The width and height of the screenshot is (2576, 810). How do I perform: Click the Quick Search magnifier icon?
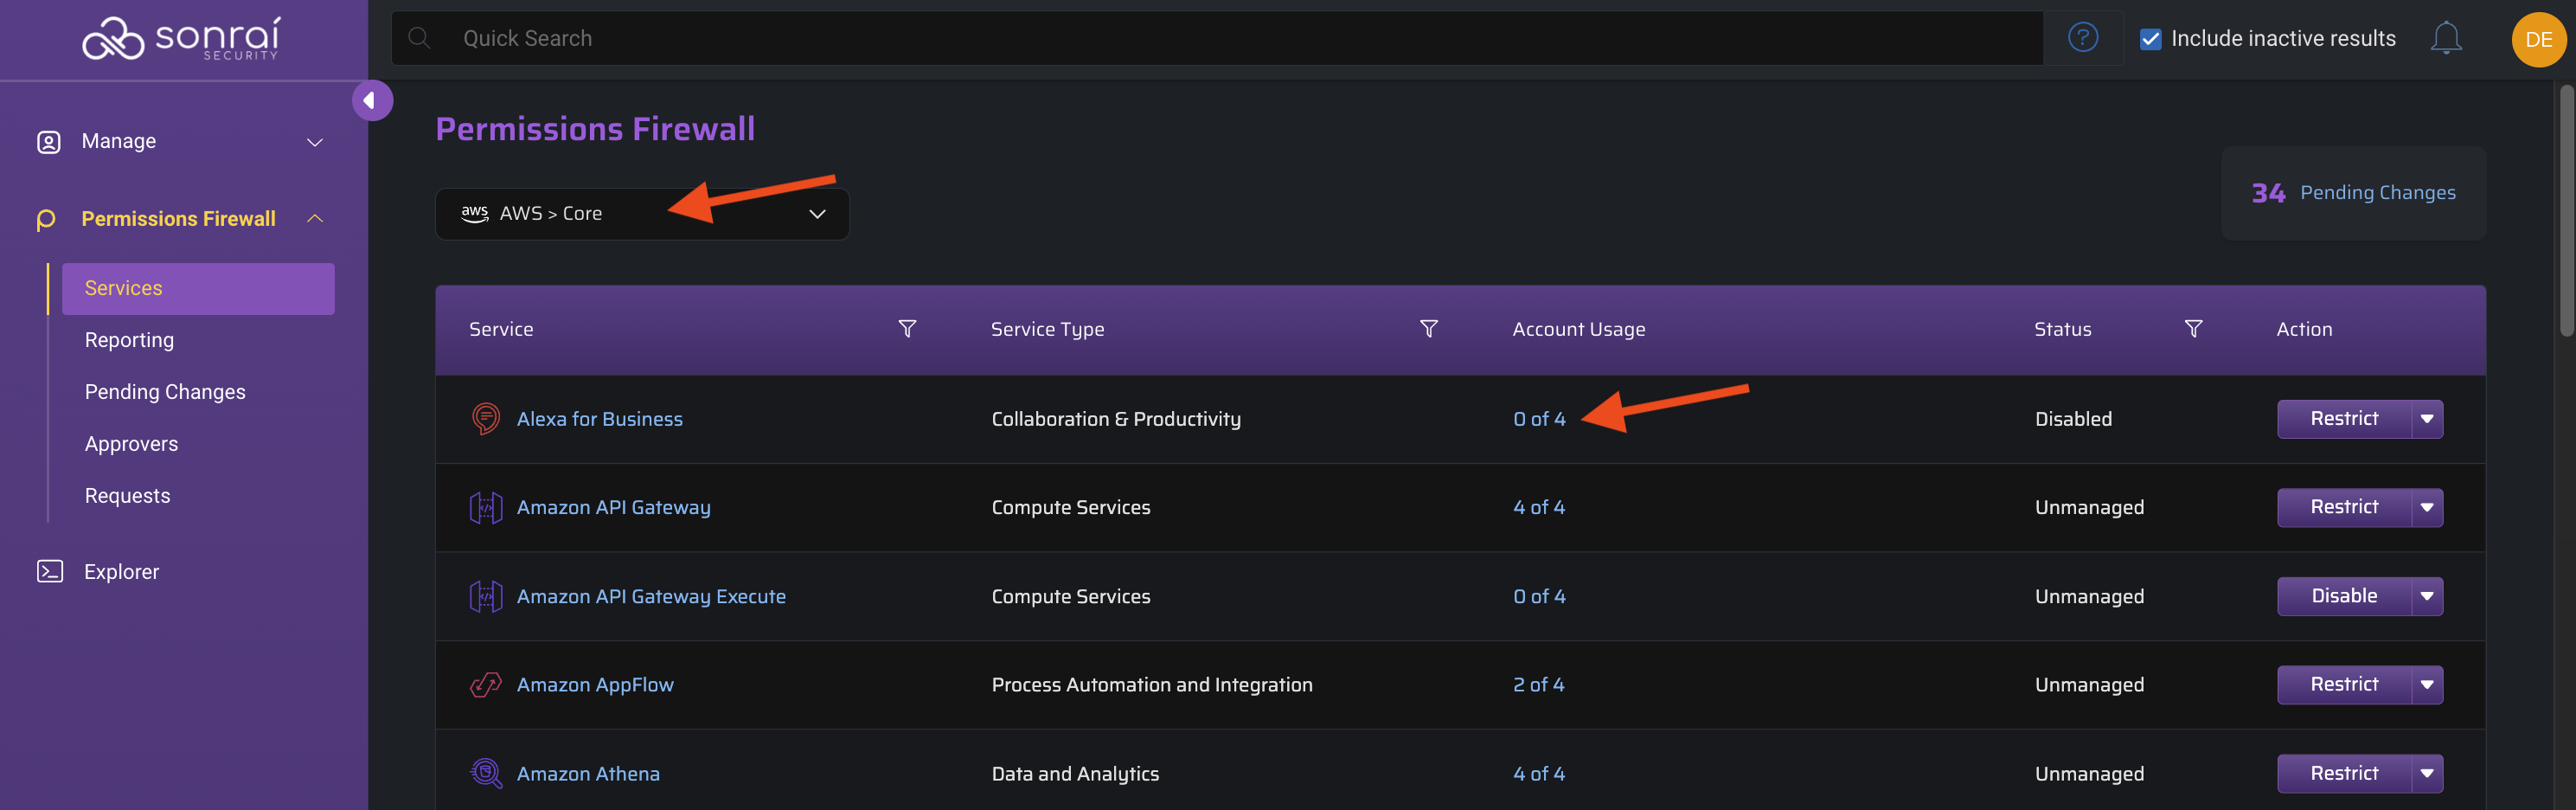point(419,38)
